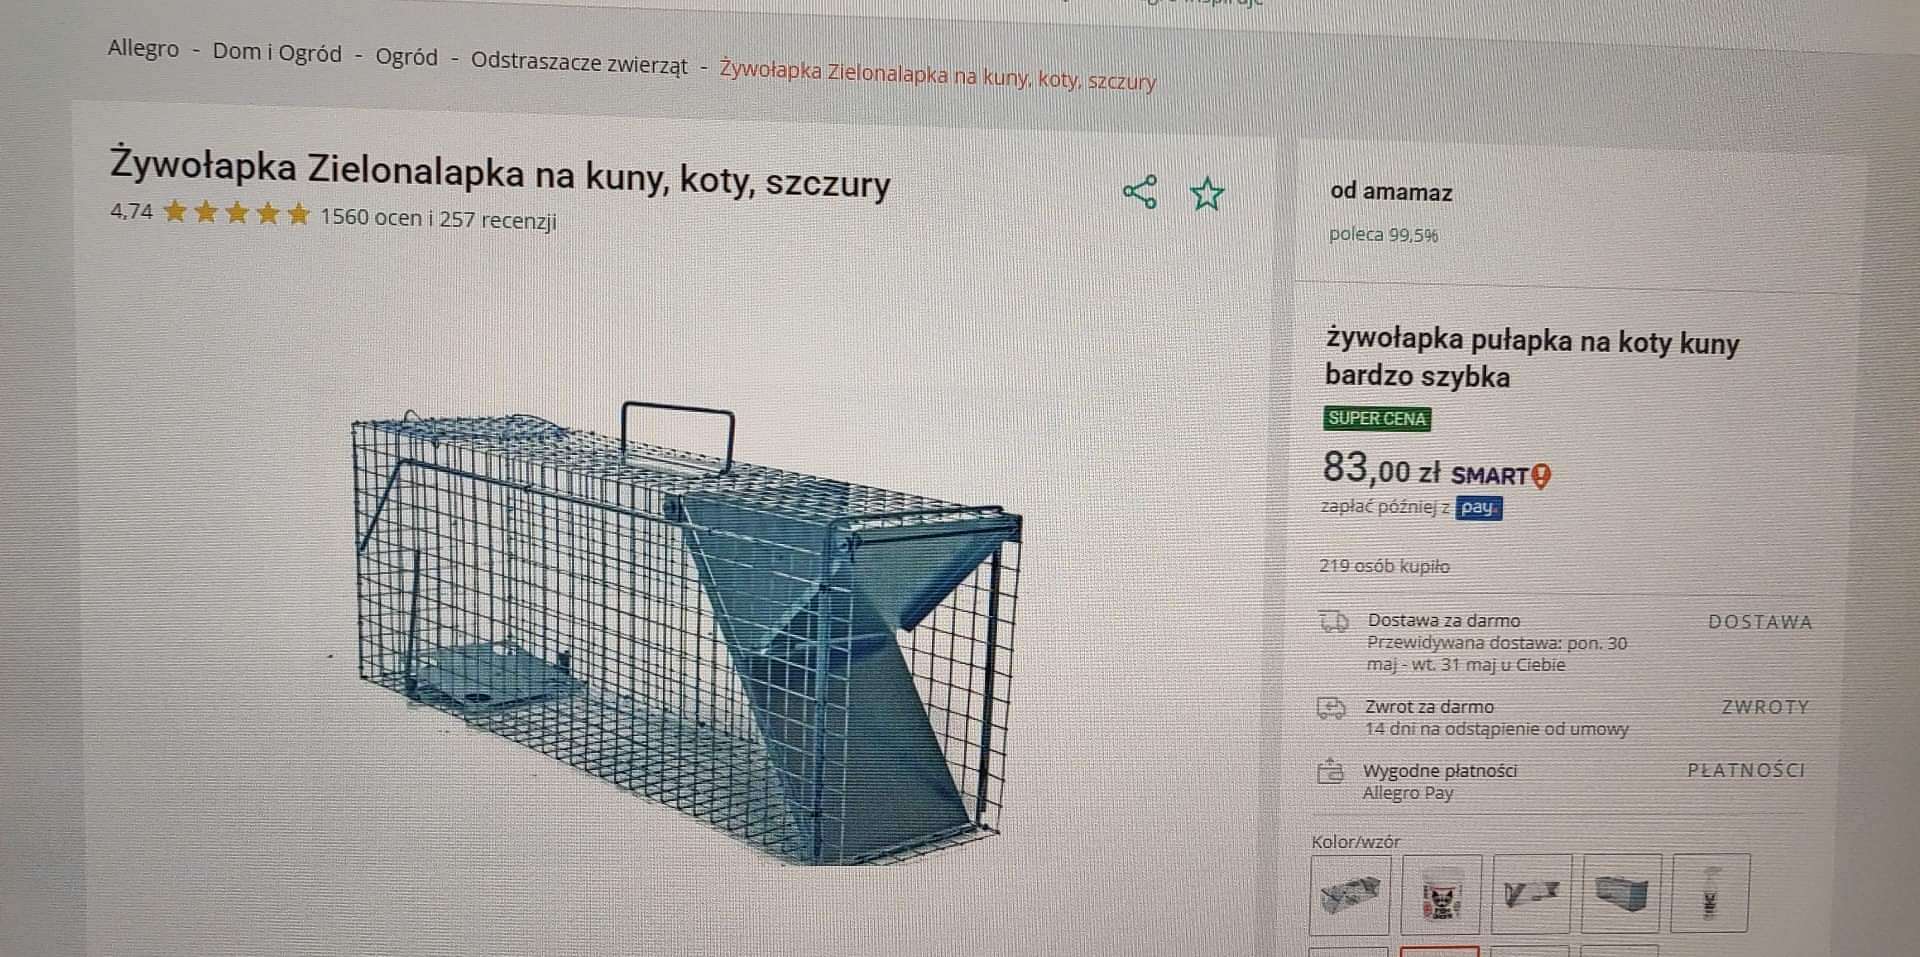This screenshot has height=957, width=1920.
Task: Go to Dom i Ogród category
Action: 277,53
